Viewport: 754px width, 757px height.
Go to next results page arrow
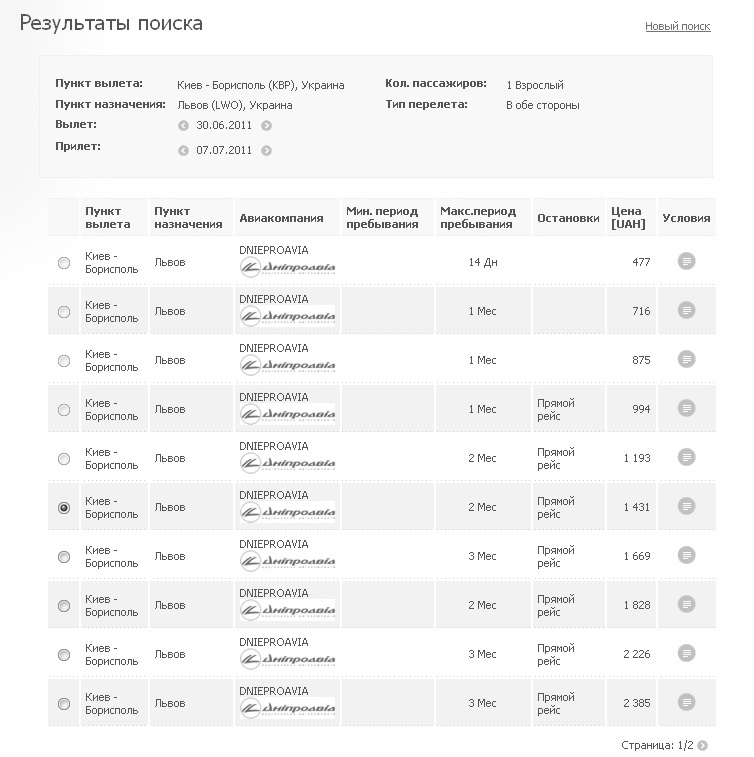click(703, 745)
